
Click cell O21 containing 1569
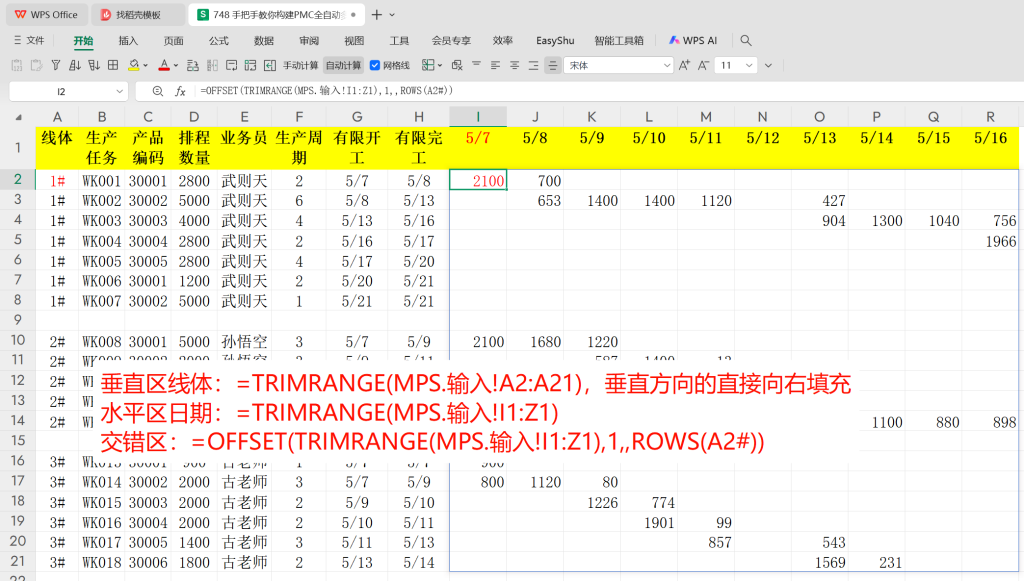click(820, 562)
